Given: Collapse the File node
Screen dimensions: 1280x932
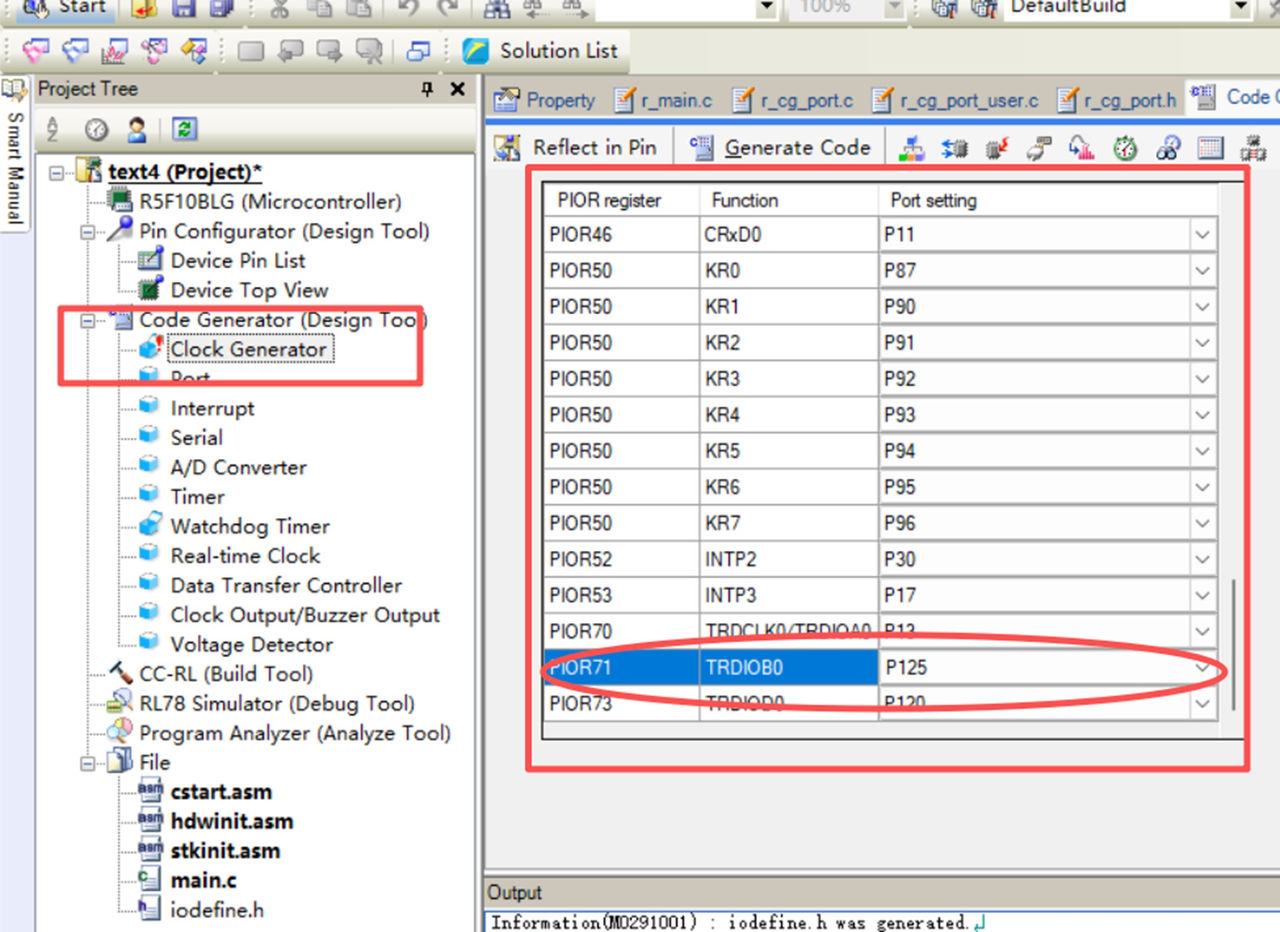Looking at the screenshot, I should click(88, 763).
